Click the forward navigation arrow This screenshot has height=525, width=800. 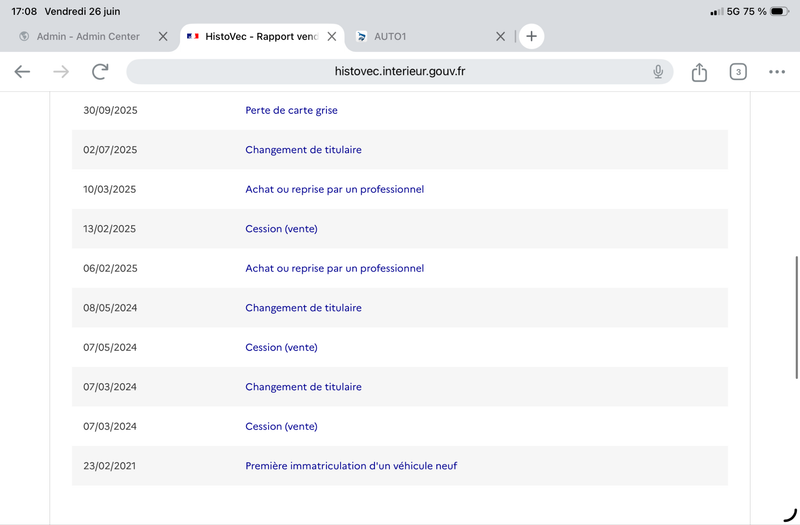pyautogui.click(x=61, y=71)
